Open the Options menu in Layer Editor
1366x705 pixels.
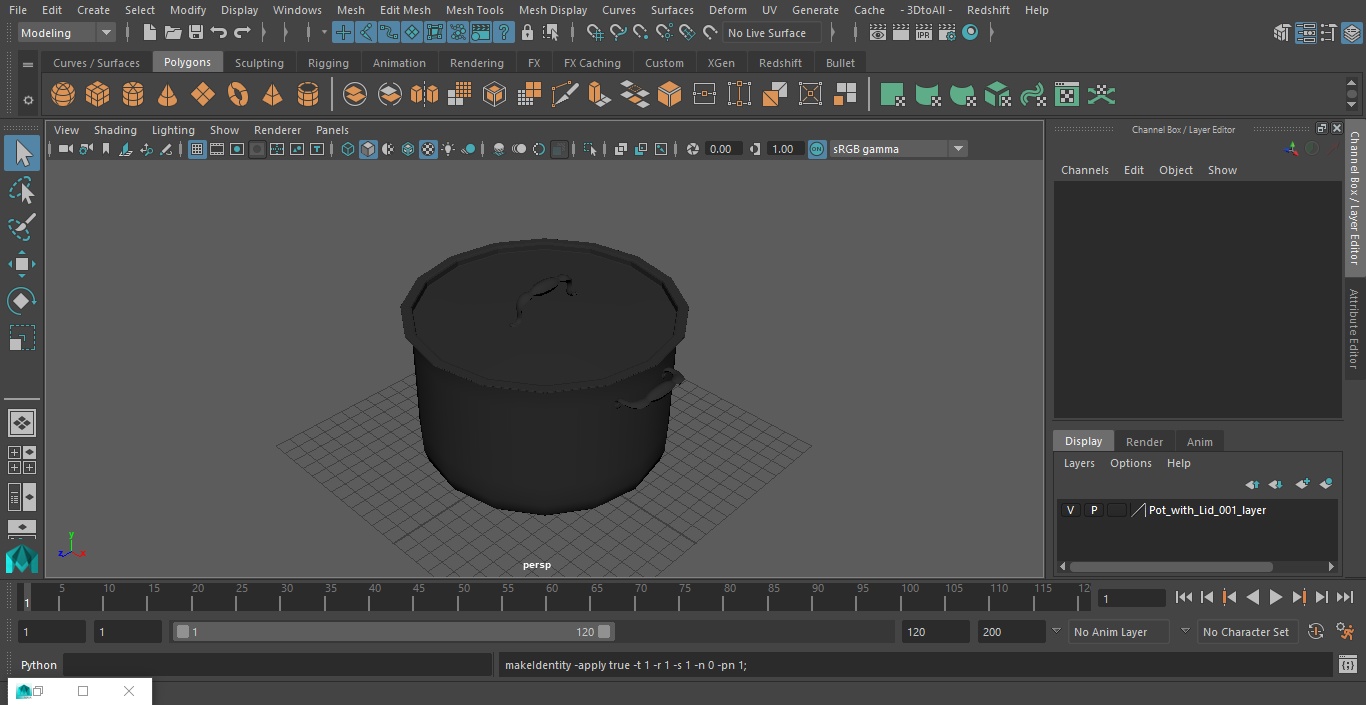click(x=1131, y=463)
